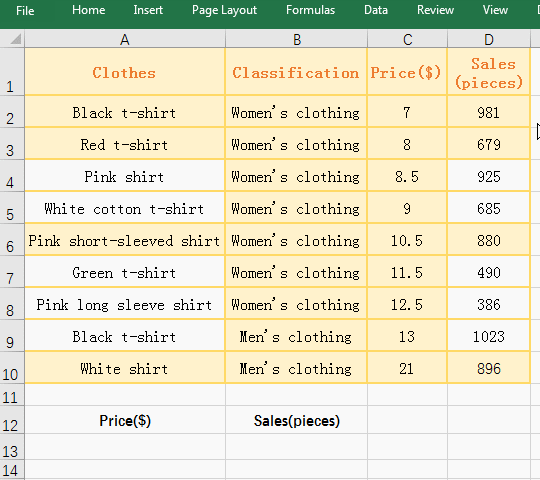
Task: Click the price cell showing 12.5
Action: point(407,304)
